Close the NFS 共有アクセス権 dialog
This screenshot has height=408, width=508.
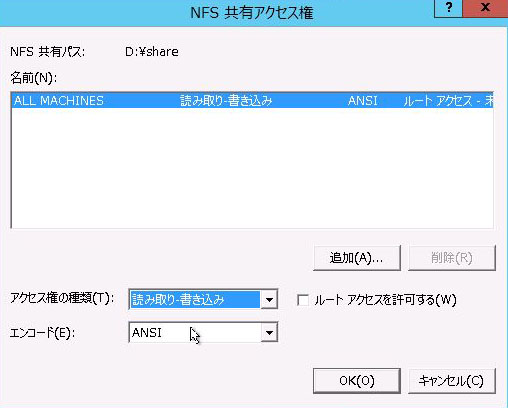(x=485, y=8)
